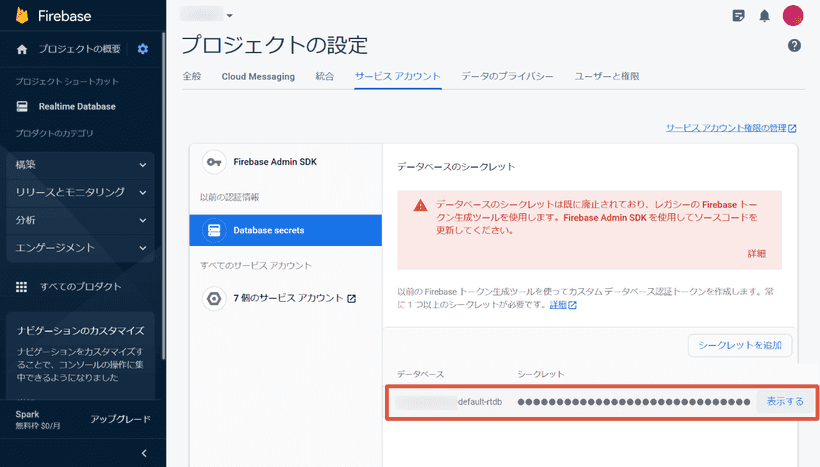Click Spark plan label

[27, 414]
